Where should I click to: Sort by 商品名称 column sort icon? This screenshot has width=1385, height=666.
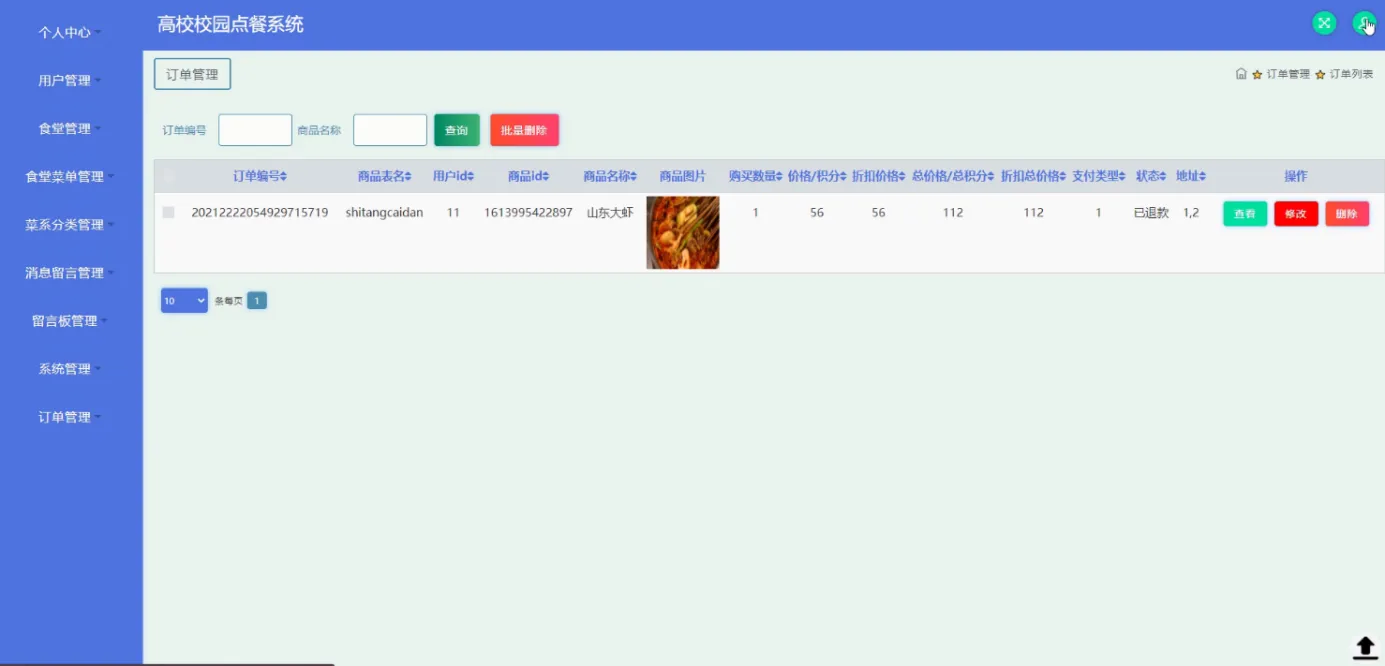coord(635,177)
